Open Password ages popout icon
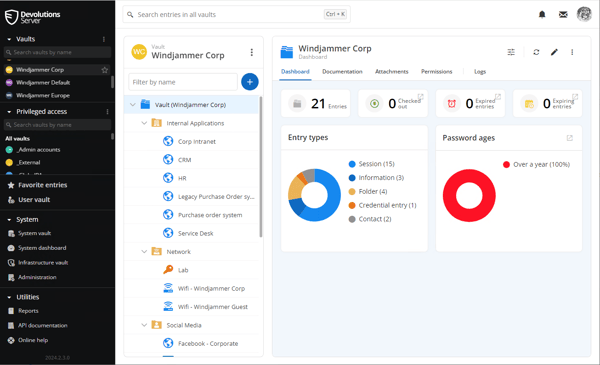Screen dimensions: 600x365 click(570, 138)
